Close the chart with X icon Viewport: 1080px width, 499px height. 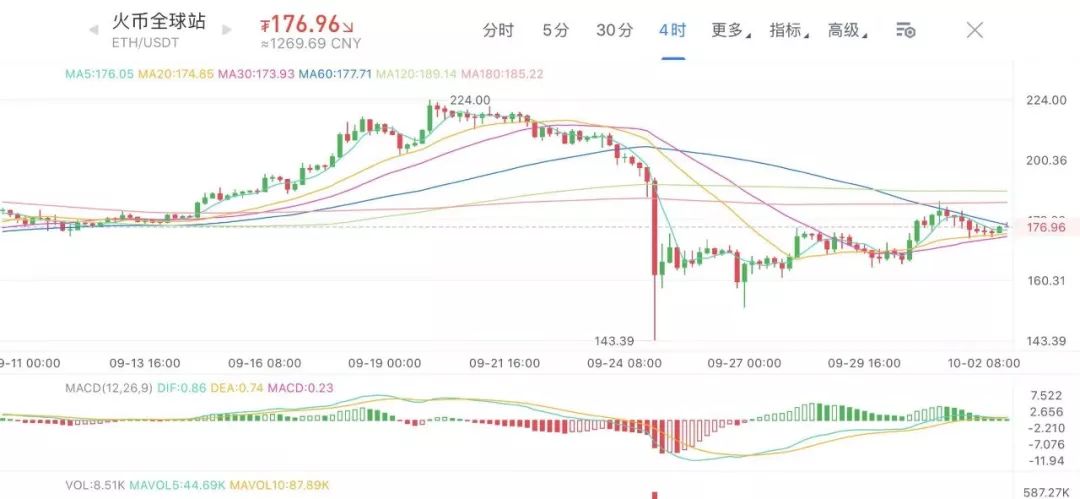point(975,30)
